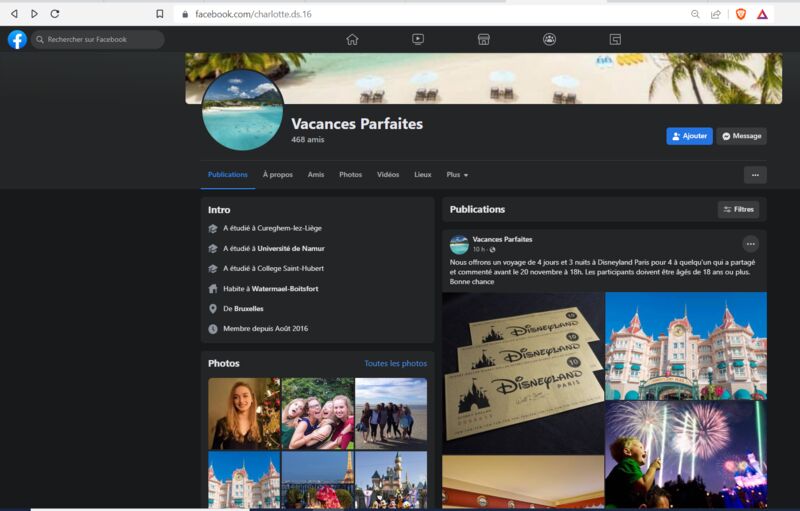Click the Bruxelles hometown link
The width and height of the screenshot is (800, 511).
(x=249, y=309)
